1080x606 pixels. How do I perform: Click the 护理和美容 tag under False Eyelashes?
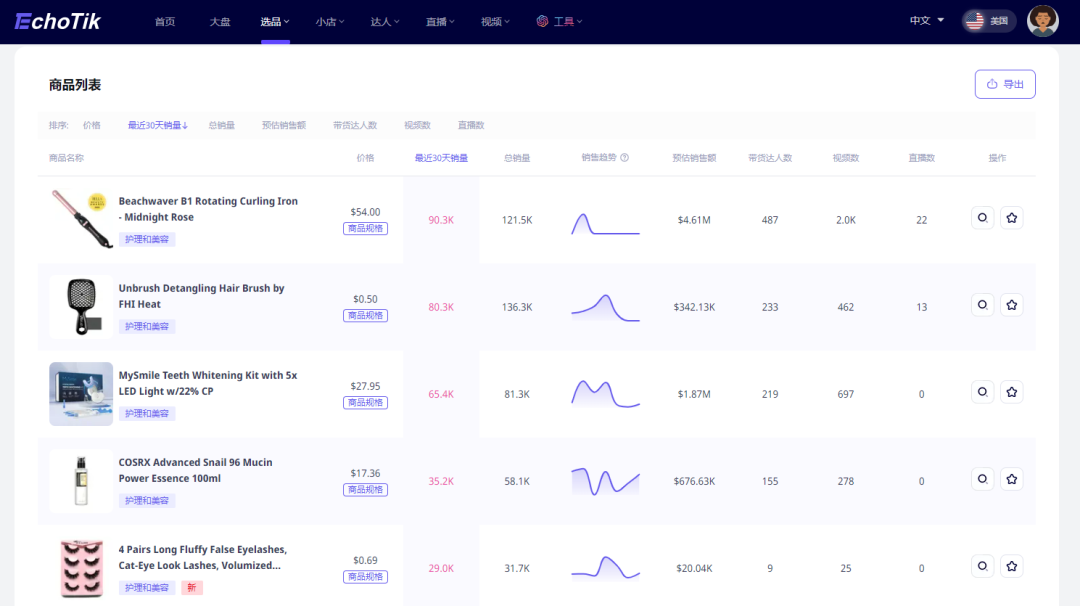[147, 588]
